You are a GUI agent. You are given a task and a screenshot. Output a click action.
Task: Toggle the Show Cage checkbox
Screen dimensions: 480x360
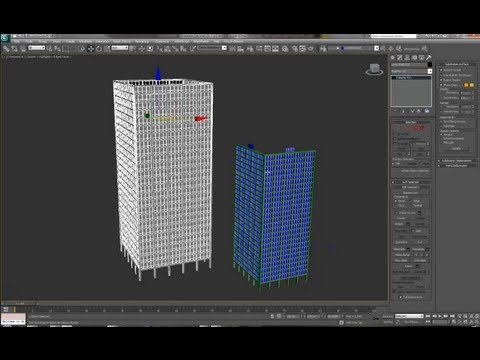point(441,85)
